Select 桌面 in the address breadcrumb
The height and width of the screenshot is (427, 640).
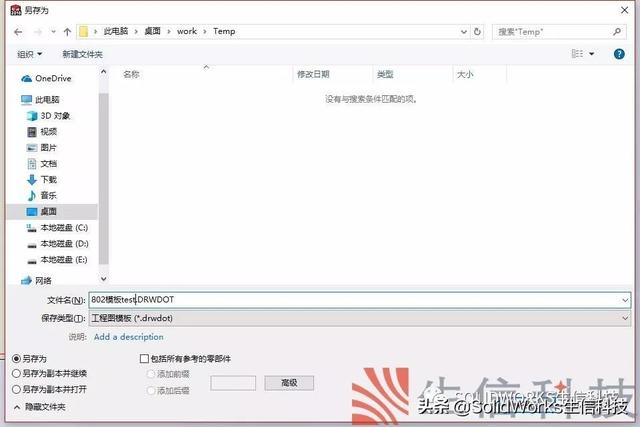click(152, 31)
